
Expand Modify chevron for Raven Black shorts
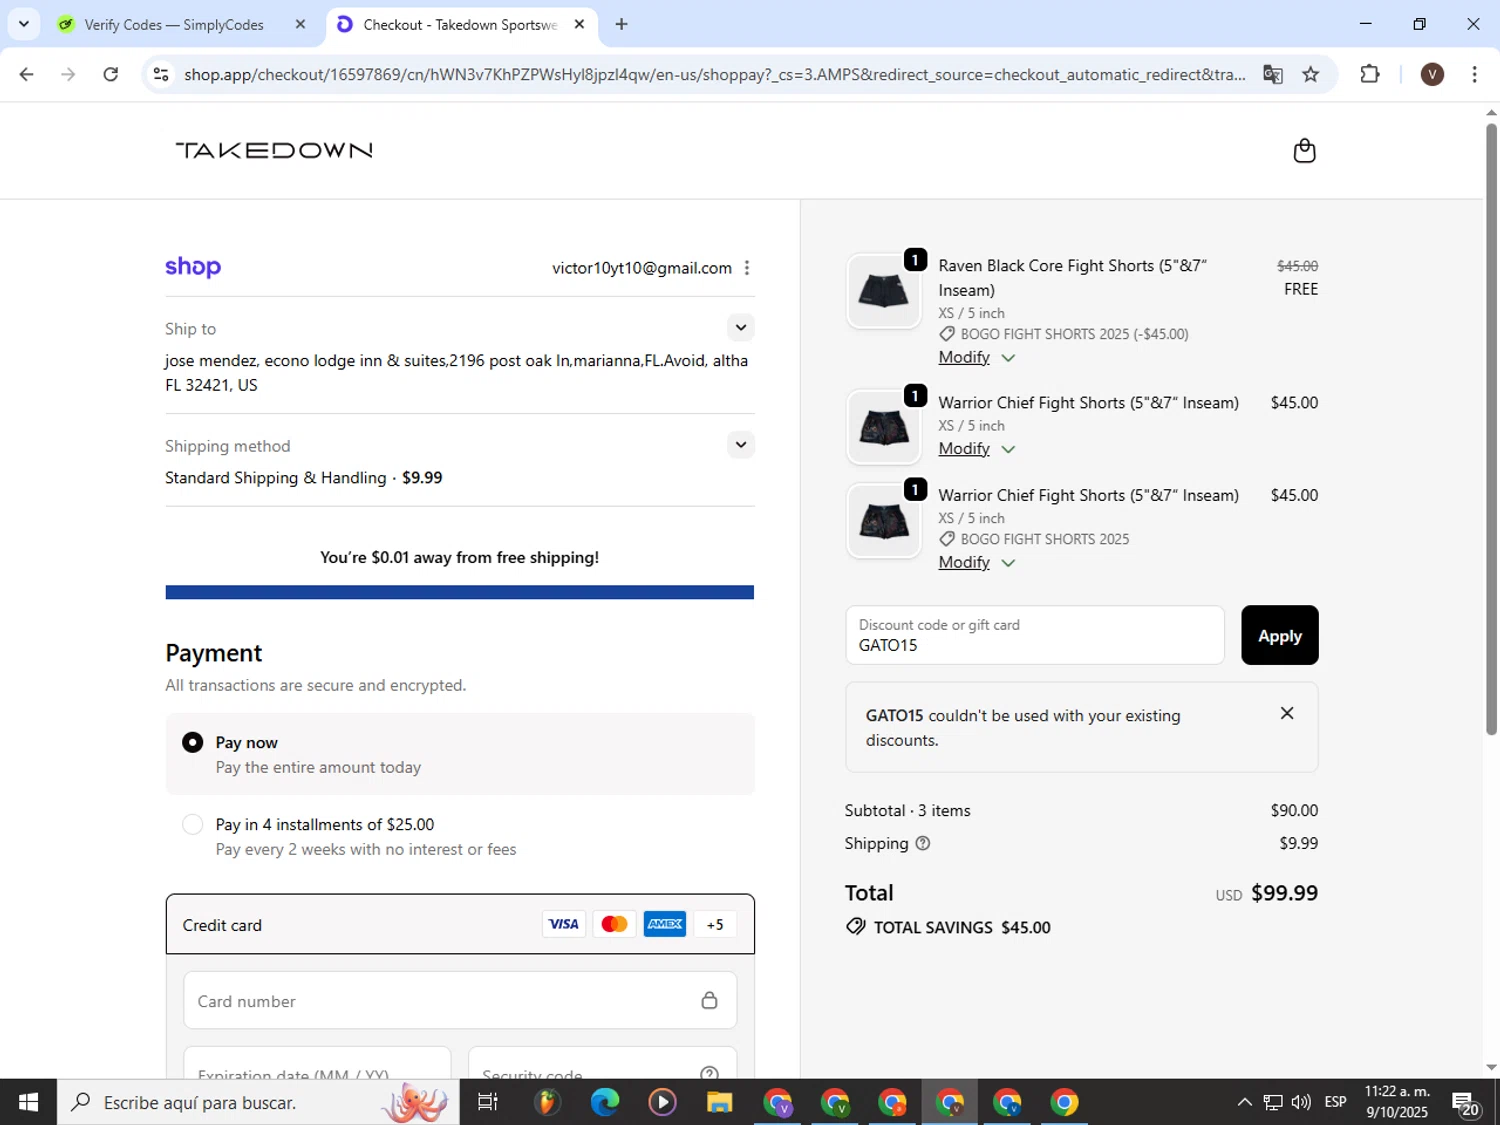point(1008,358)
